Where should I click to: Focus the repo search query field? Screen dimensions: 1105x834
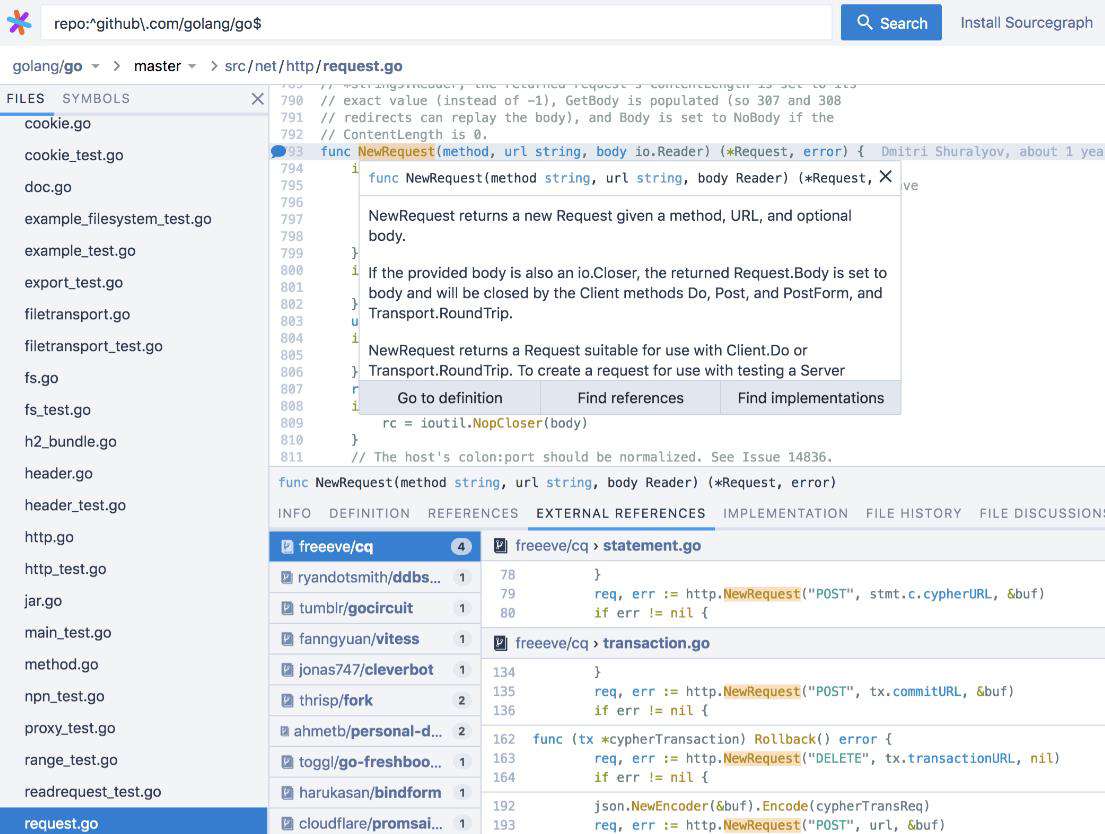click(x=437, y=23)
